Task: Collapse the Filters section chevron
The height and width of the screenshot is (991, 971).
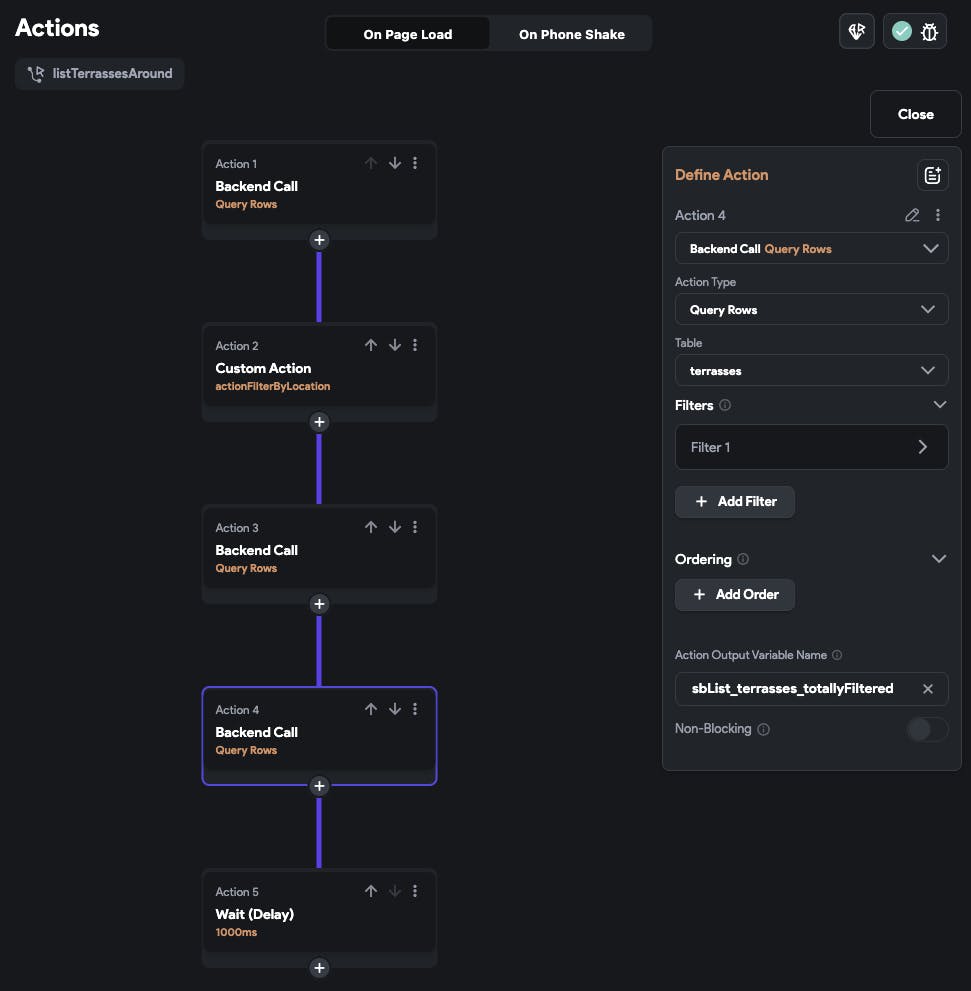Action: tap(939, 405)
